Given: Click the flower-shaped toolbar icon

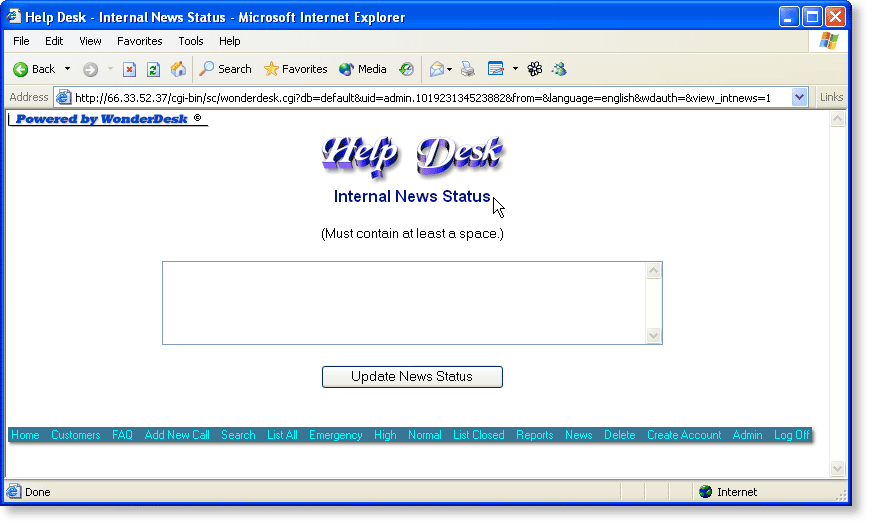Looking at the screenshot, I should tap(535, 69).
